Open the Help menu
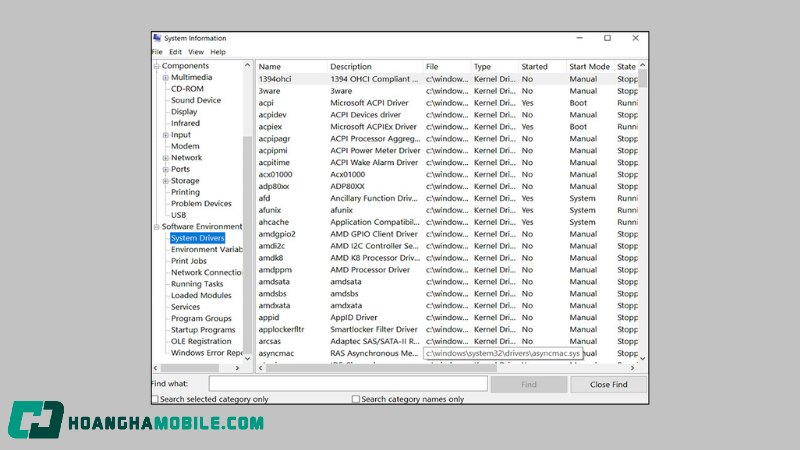 218,52
